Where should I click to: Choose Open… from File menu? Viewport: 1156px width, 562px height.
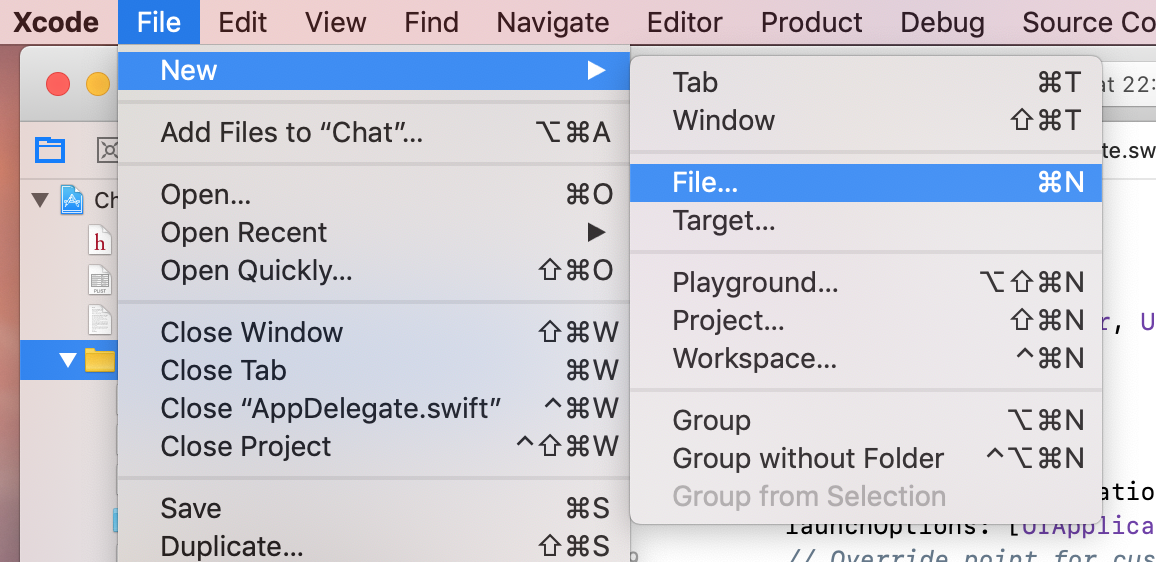374,195
